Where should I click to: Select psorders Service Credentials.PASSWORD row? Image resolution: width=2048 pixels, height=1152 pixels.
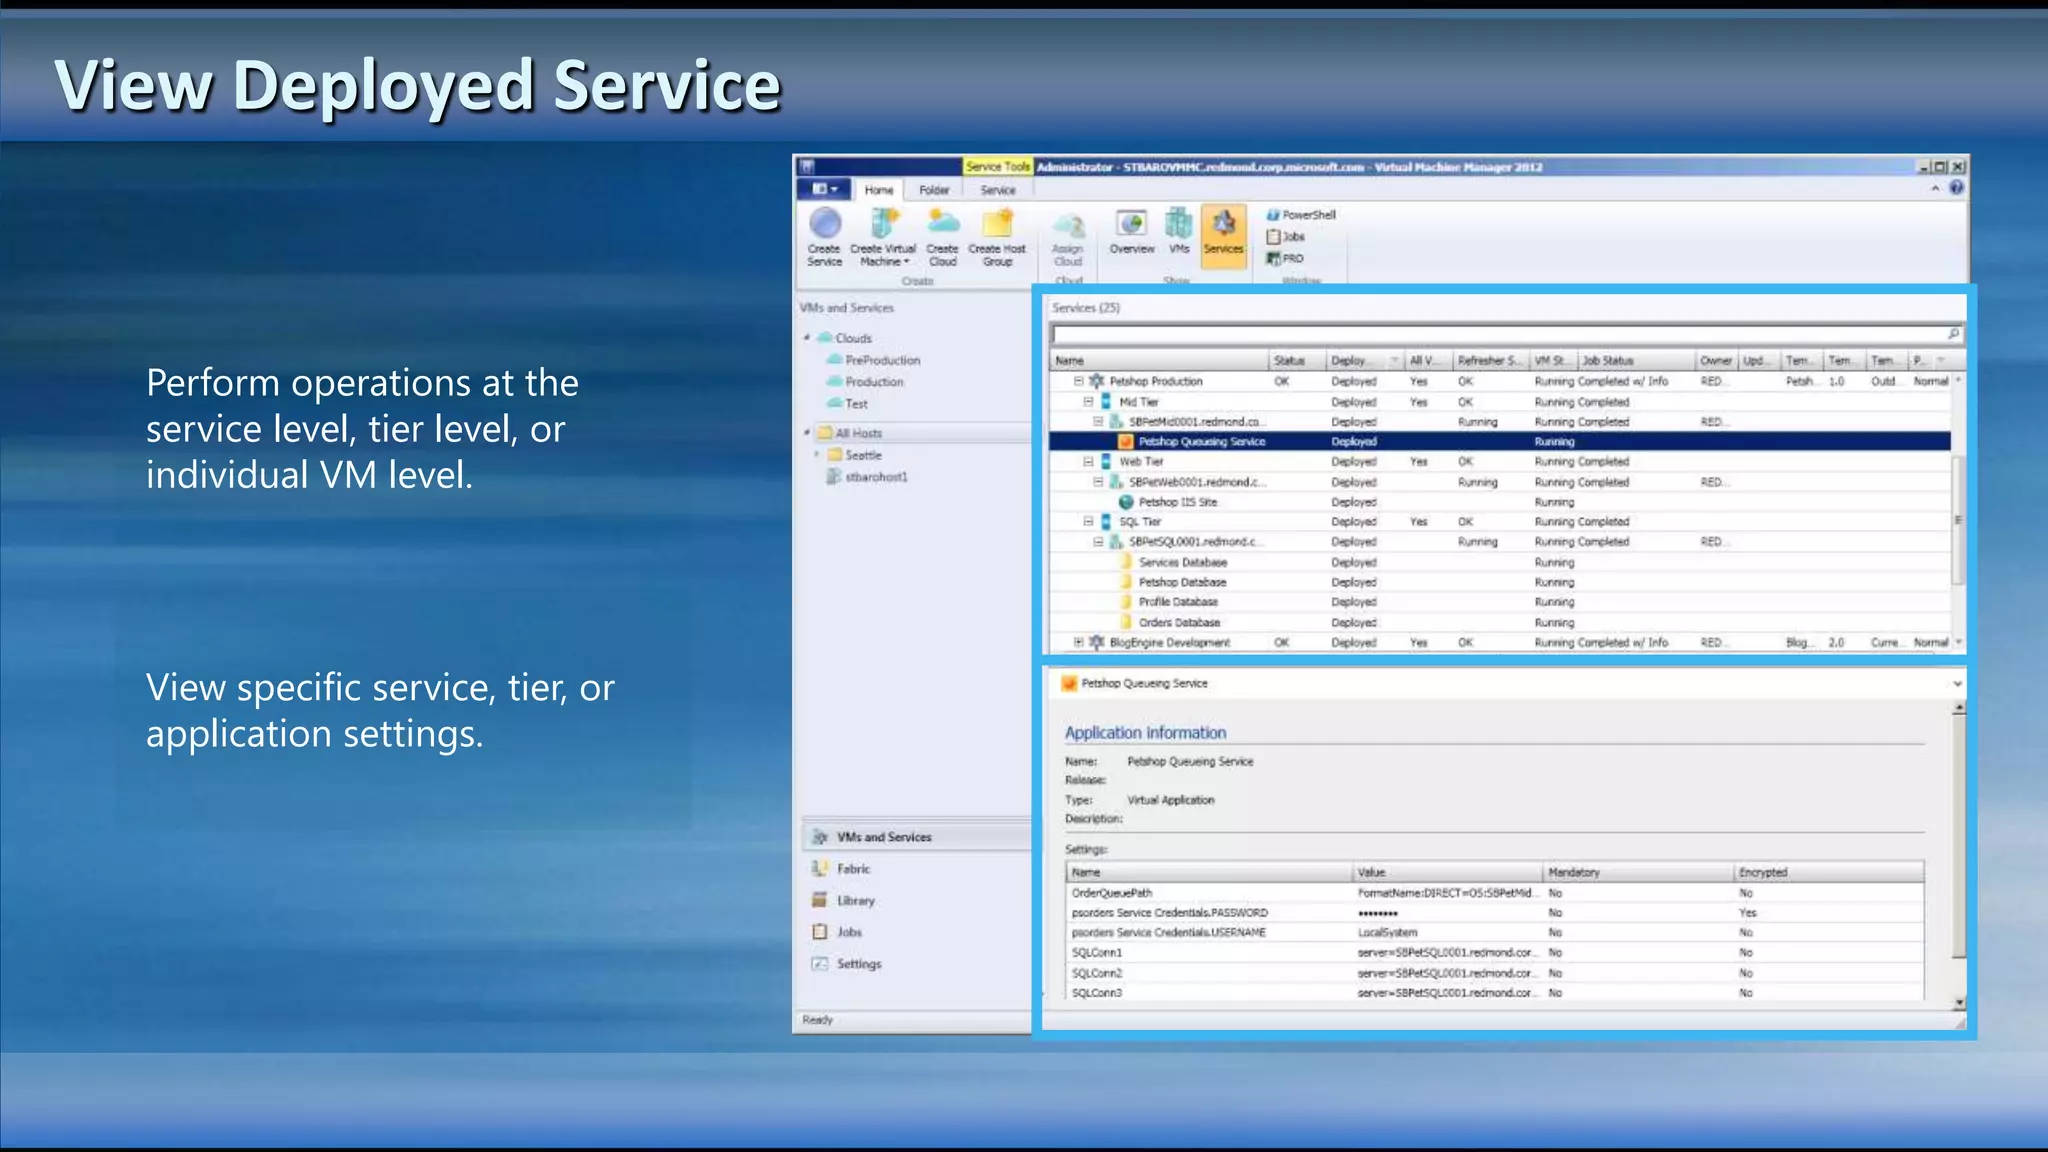pos(1495,913)
